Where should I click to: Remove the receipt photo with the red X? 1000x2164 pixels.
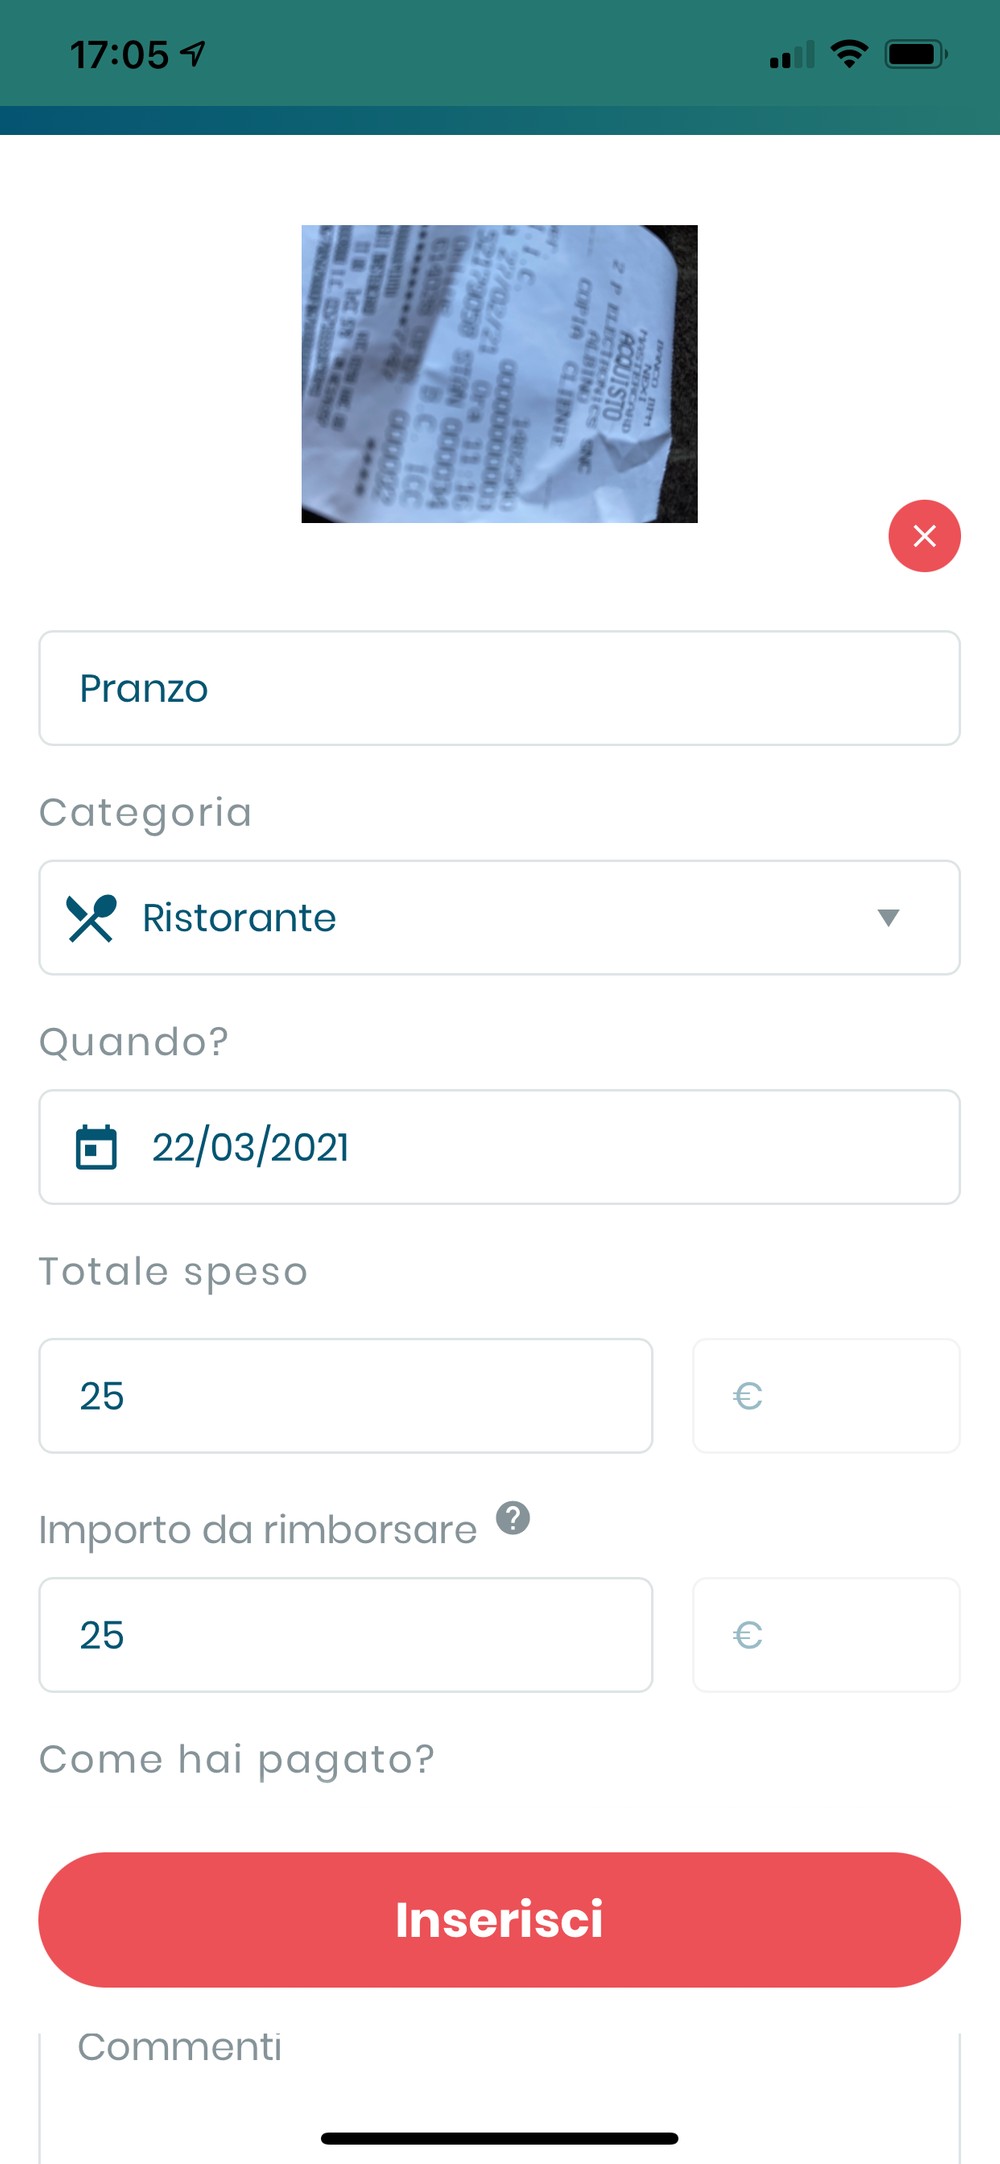click(x=924, y=536)
